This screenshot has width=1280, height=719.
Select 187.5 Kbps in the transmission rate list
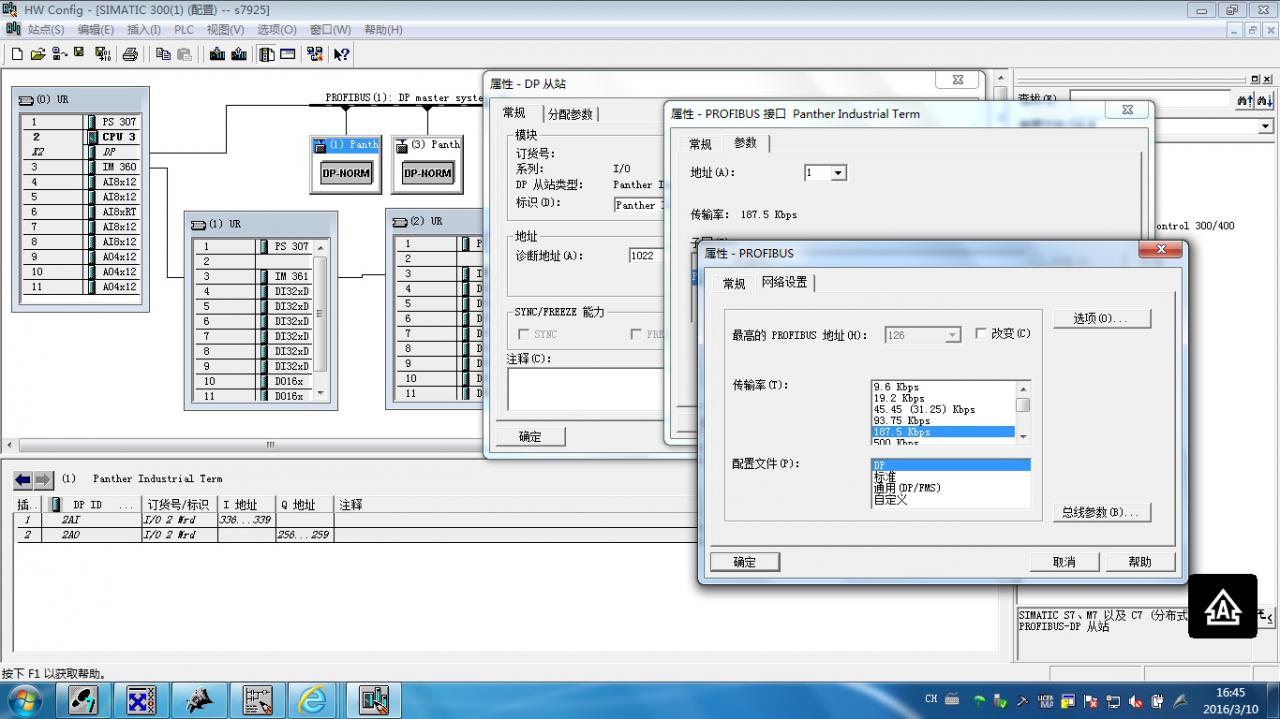pos(943,432)
